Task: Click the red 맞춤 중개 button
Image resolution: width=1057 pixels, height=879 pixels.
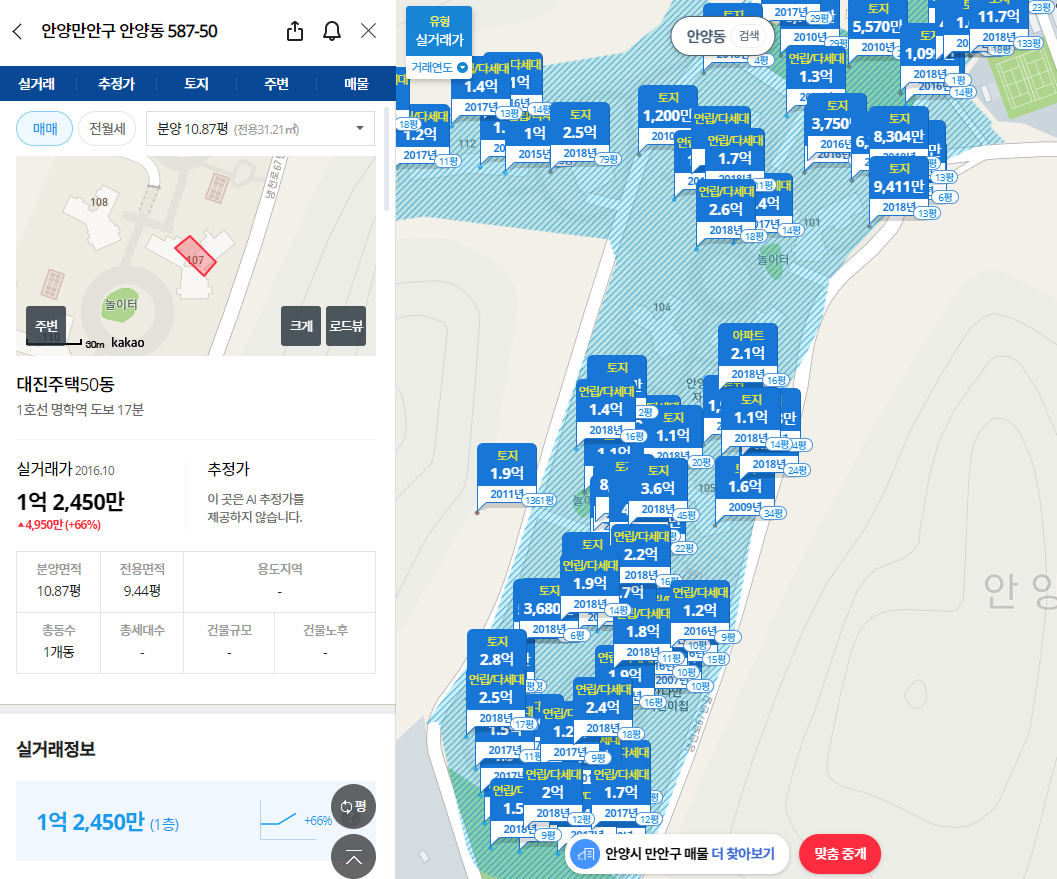Action: (x=840, y=854)
